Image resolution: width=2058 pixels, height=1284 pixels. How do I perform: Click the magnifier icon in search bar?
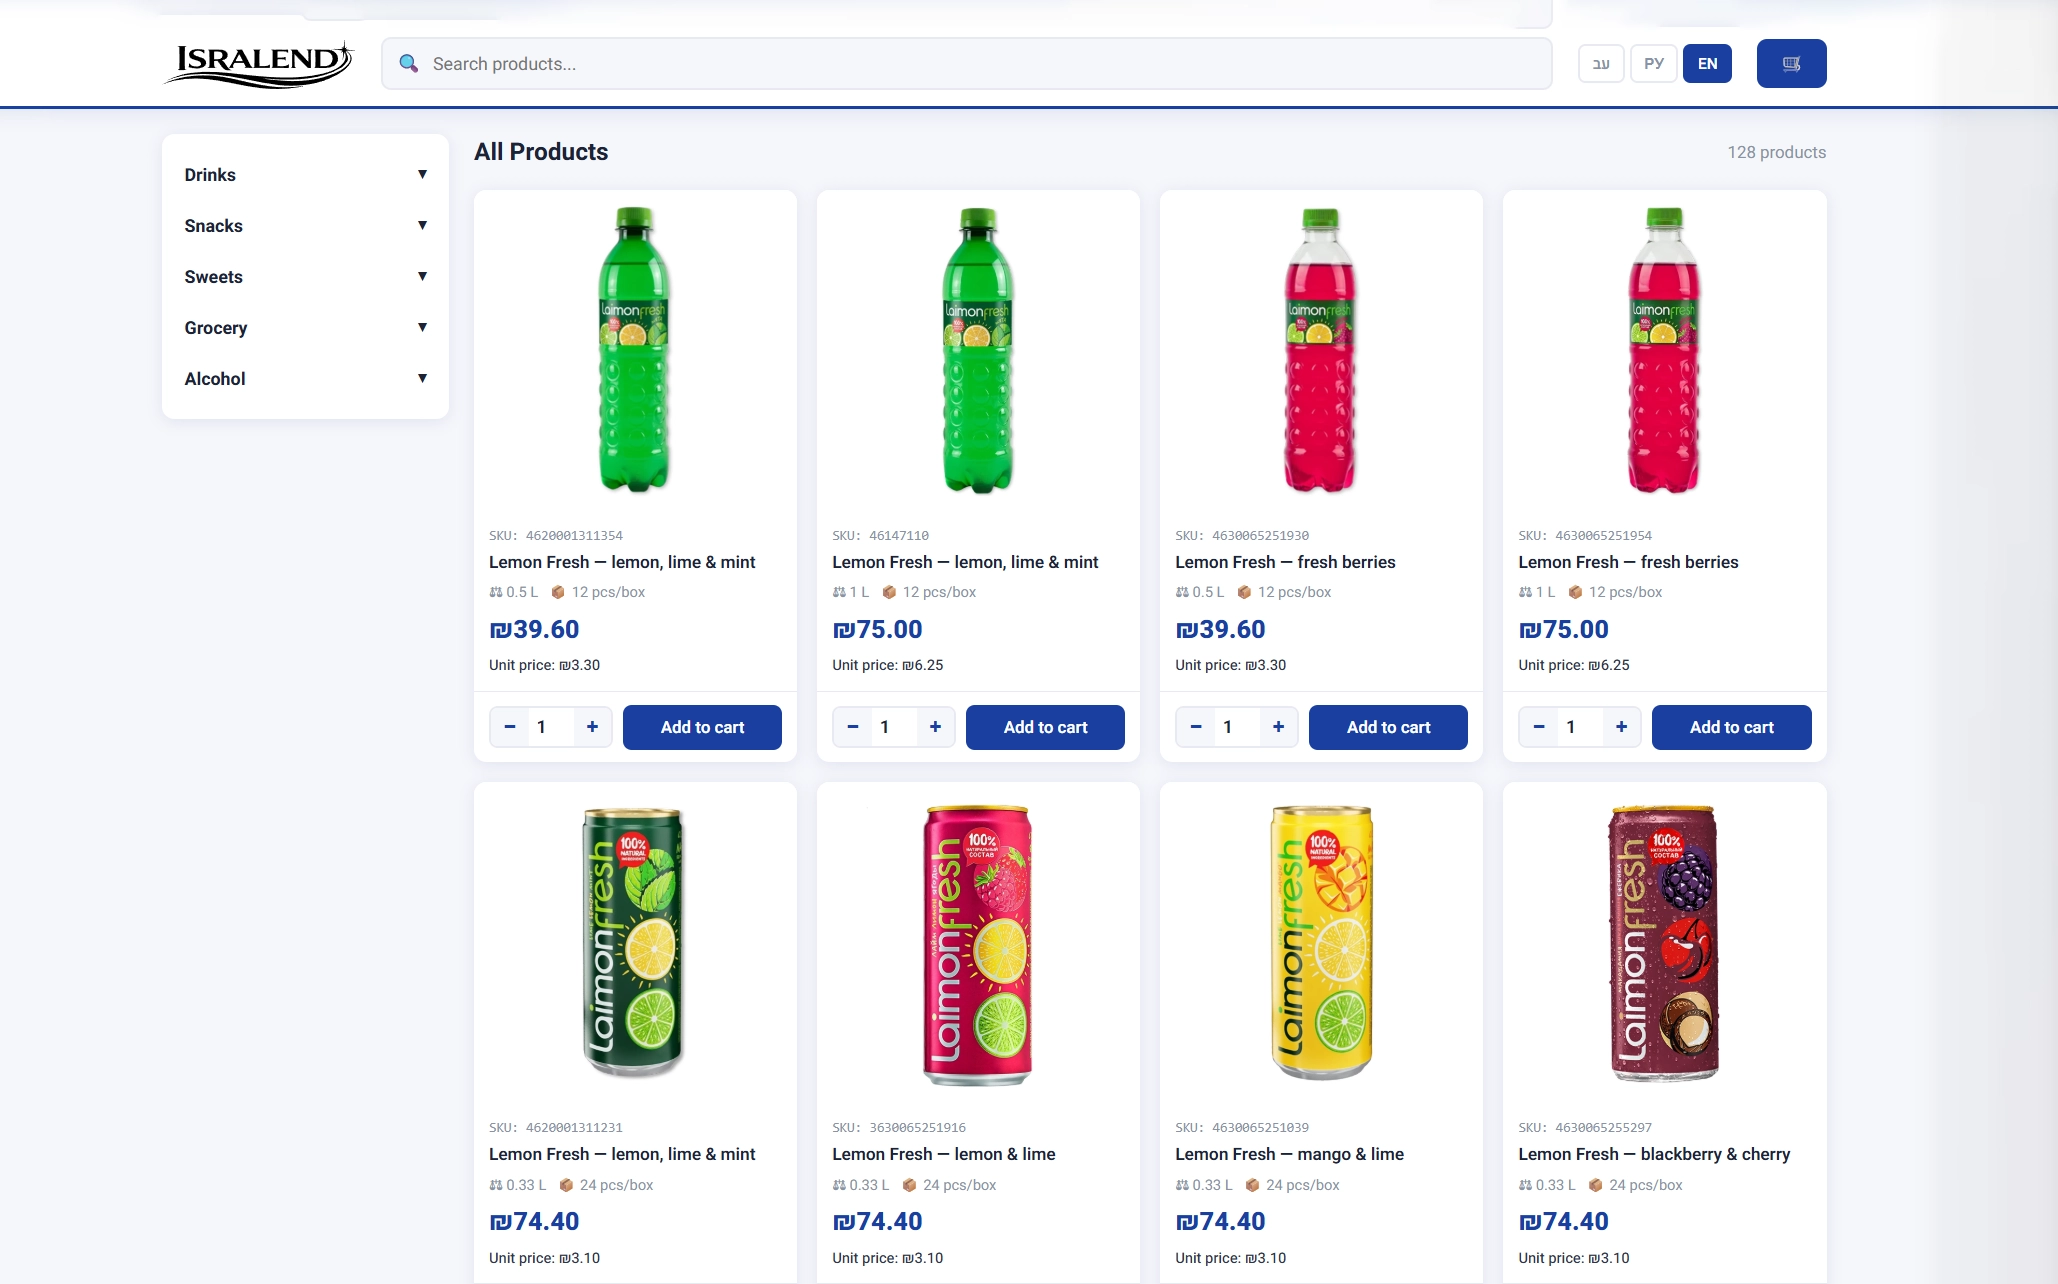click(408, 64)
